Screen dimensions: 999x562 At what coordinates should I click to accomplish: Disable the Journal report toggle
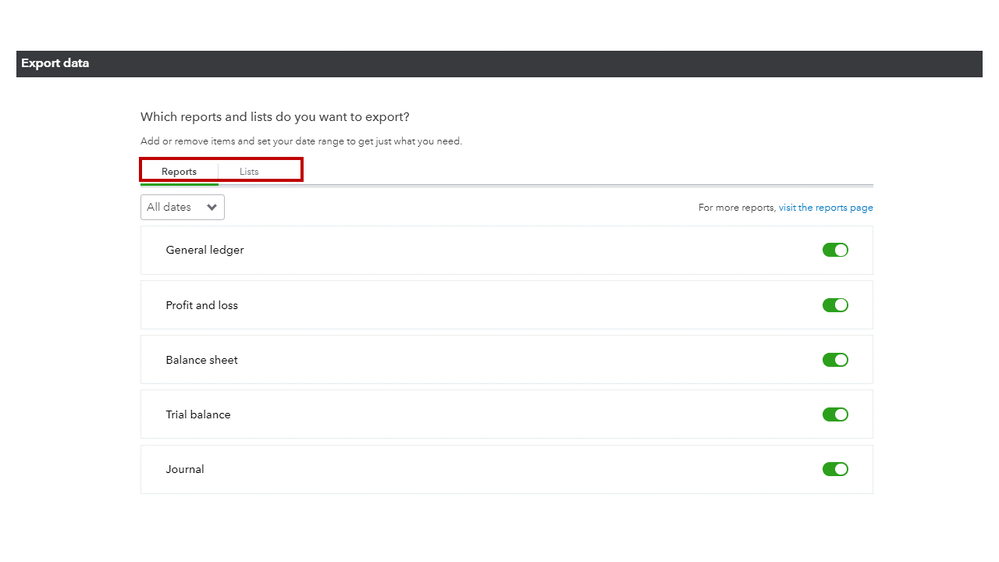pyautogui.click(x=835, y=469)
